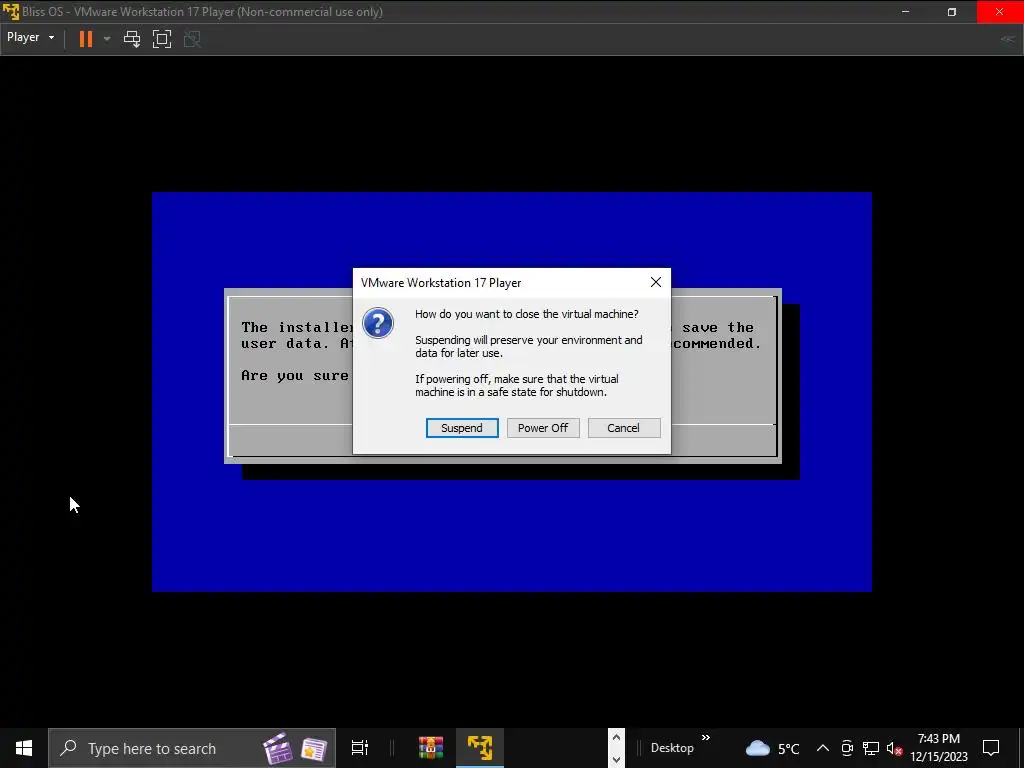Show hidden system tray icons
The width and height of the screenshot is (1024, 768).
(823, 748)
